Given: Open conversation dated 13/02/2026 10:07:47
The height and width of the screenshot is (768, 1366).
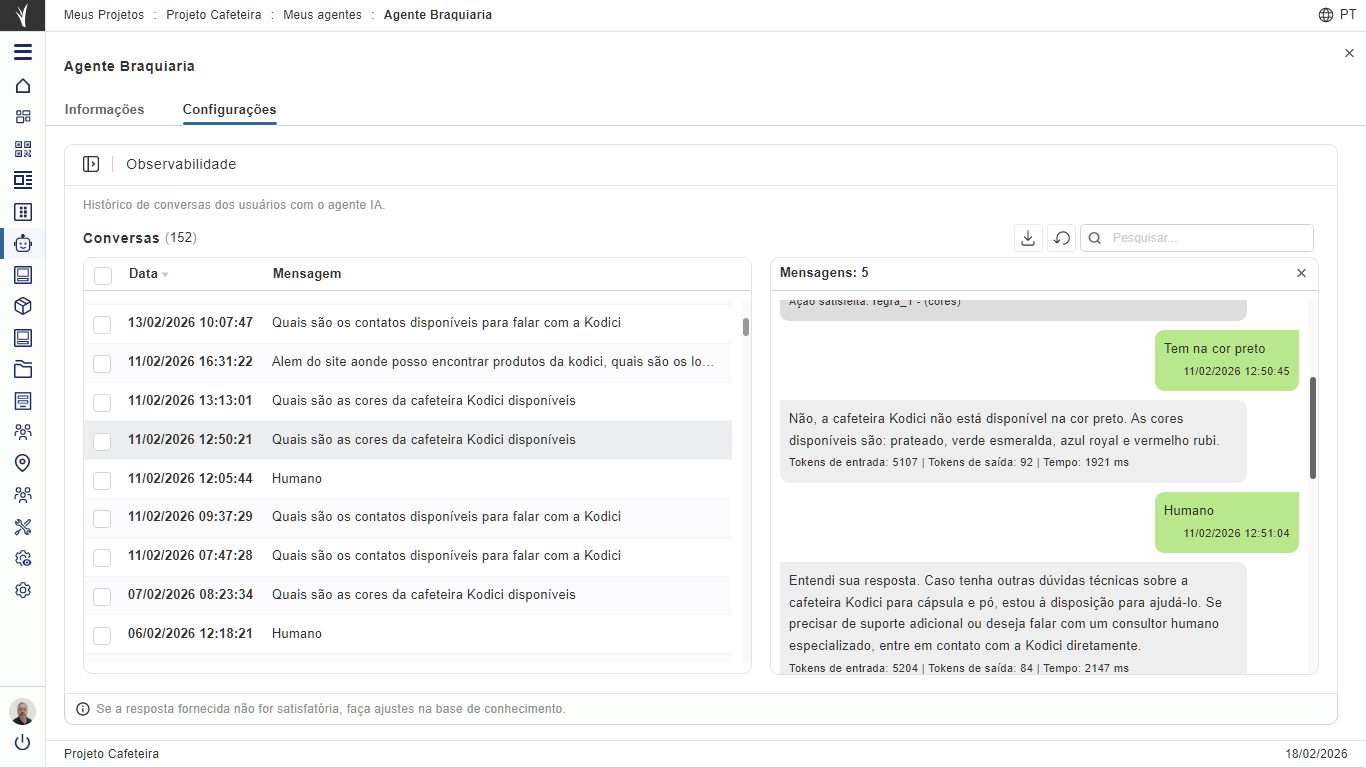Looking at the screenshot, I should [x=408, y=323].
